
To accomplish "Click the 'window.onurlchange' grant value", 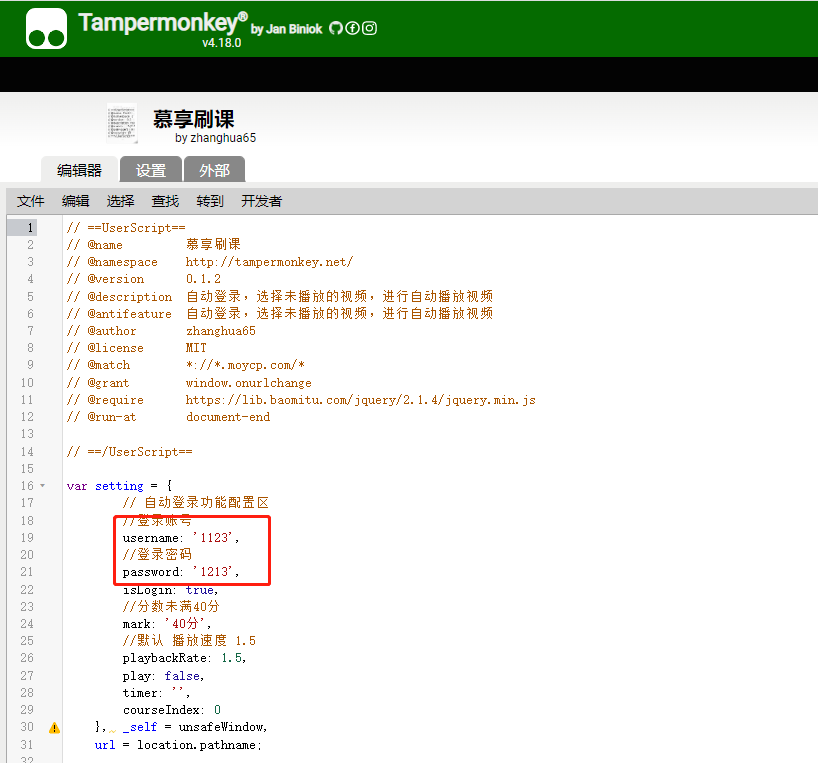I will [x=248, y=383].
